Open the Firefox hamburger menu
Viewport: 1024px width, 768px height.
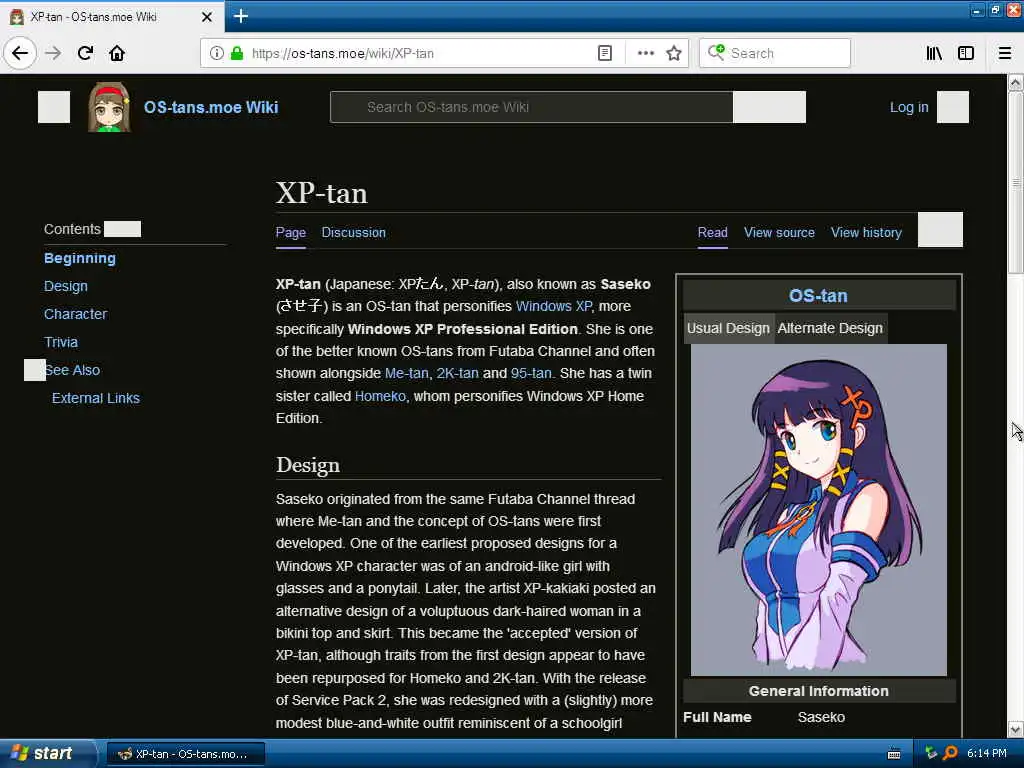[x=1004, y=53]
